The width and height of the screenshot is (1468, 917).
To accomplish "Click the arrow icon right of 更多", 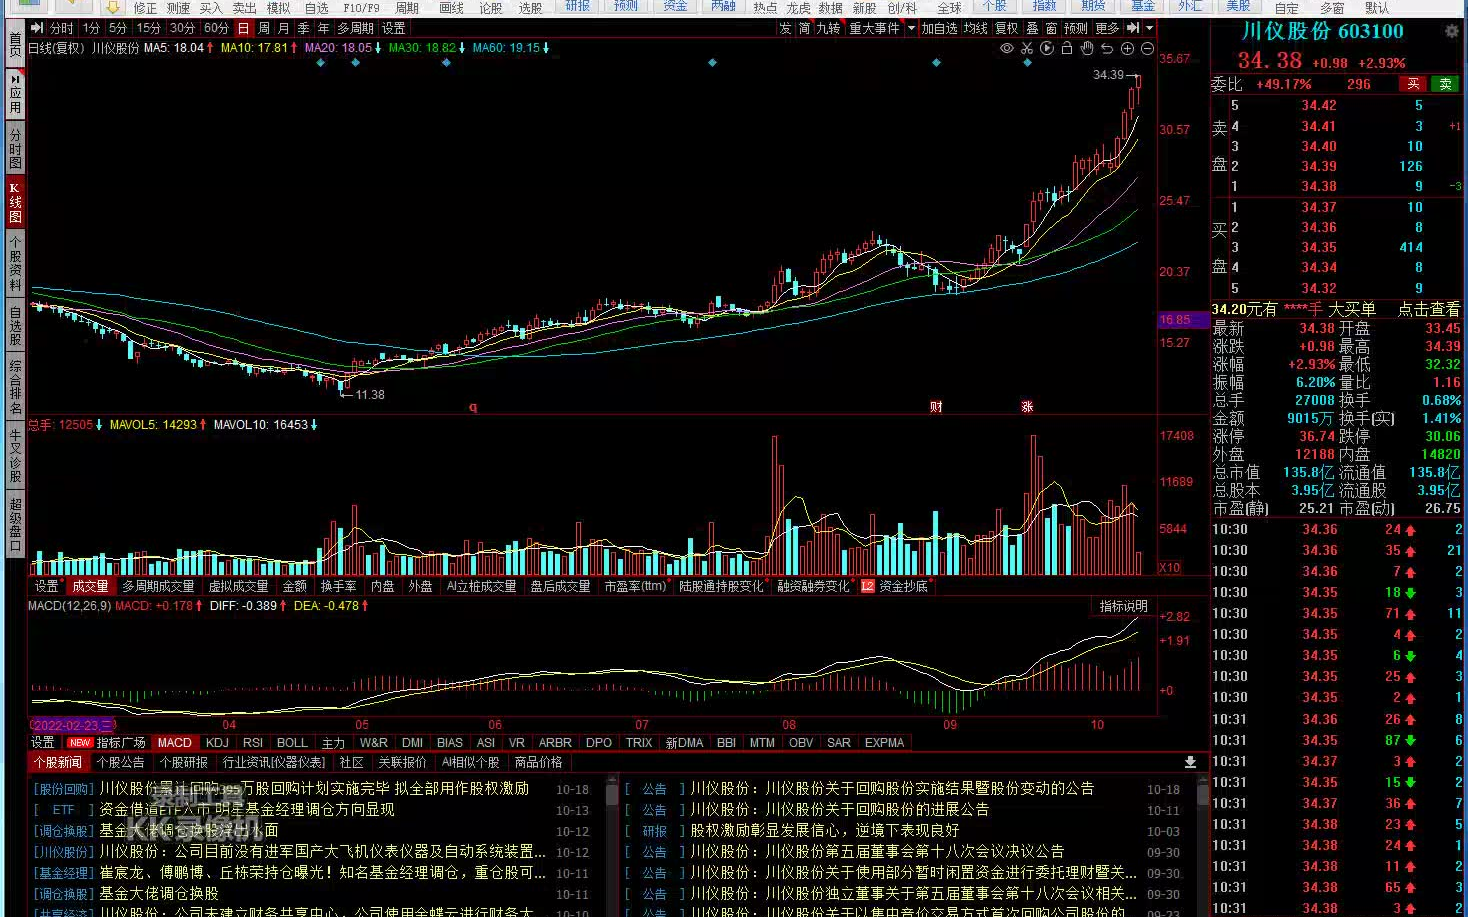I will point(1133,28).
